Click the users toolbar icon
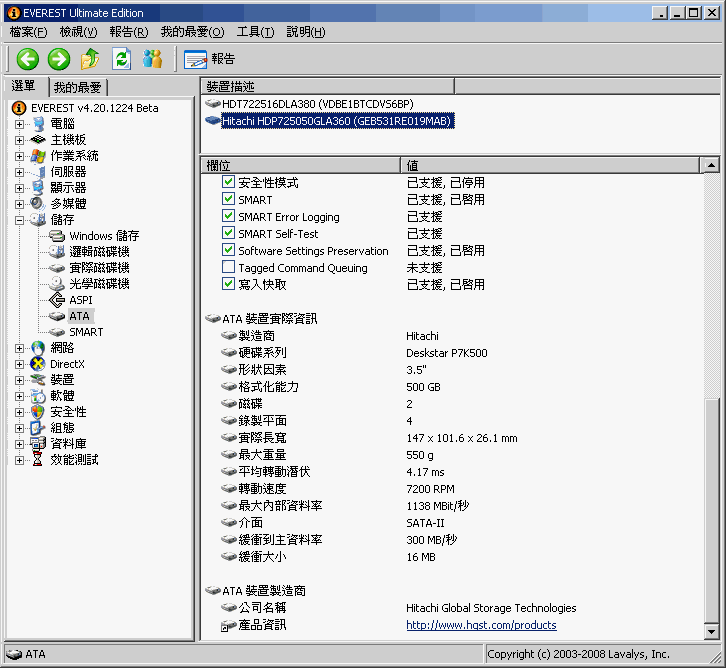This screenshot has height=668, width=726. (152, 59)
